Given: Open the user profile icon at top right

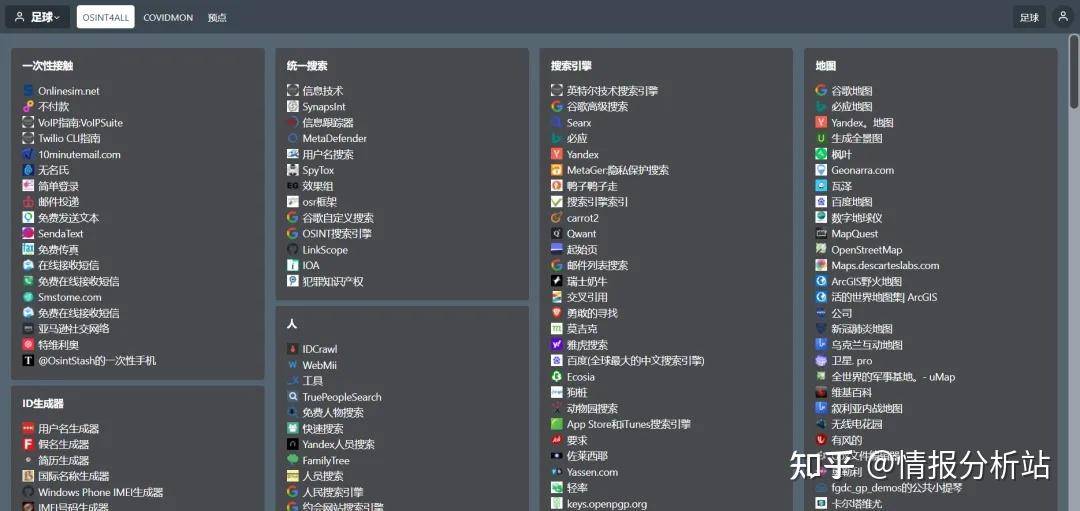Looking at the screenshot, I should [x=1064, y=17].
